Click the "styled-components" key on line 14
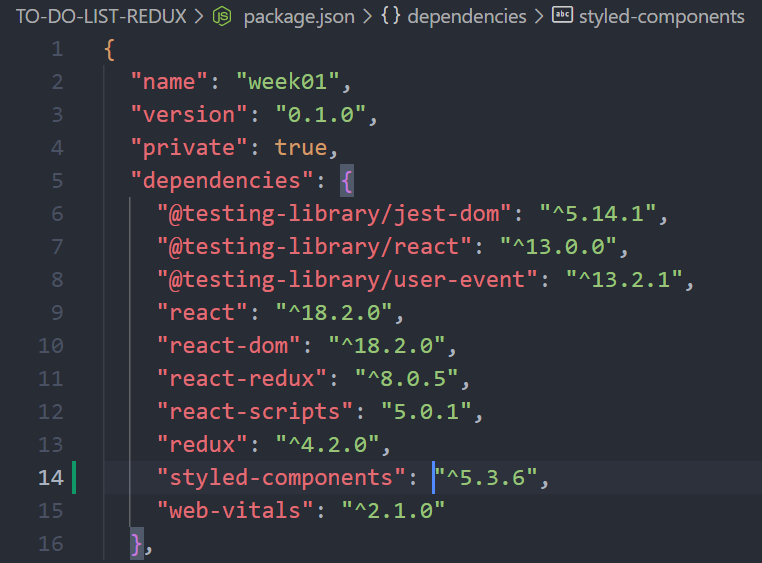 (x=281, y=478)
